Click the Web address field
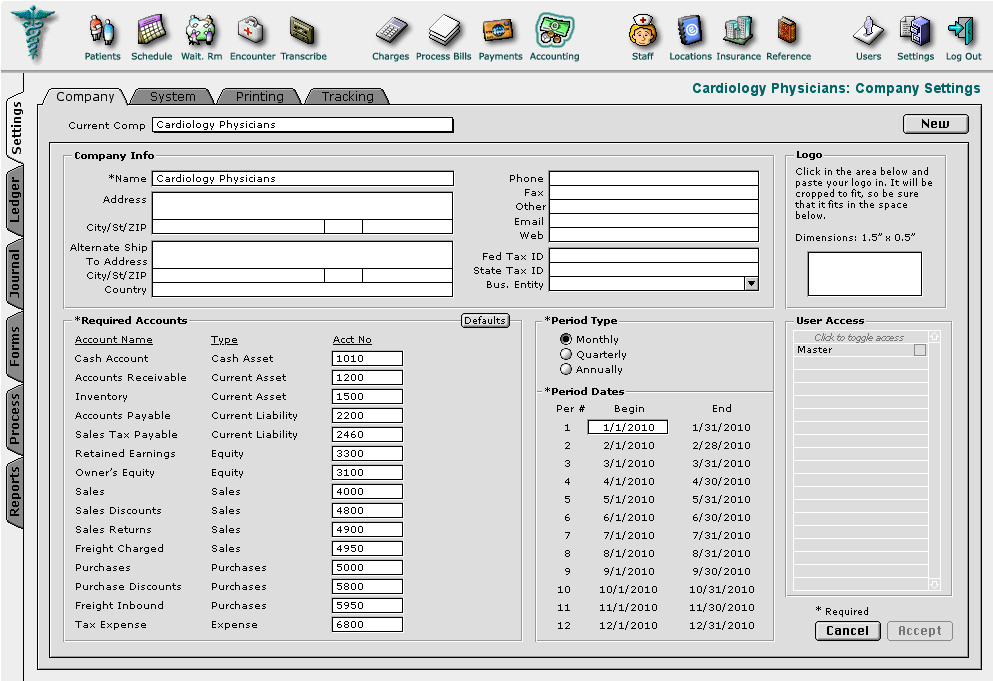The image size is (993, 681). click(654, 235)
